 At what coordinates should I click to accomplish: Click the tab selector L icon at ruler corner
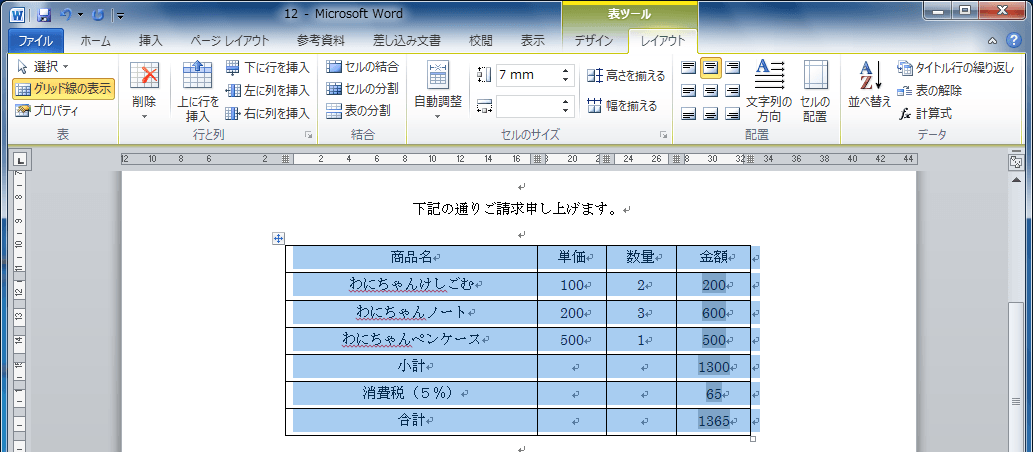[20, 159]
